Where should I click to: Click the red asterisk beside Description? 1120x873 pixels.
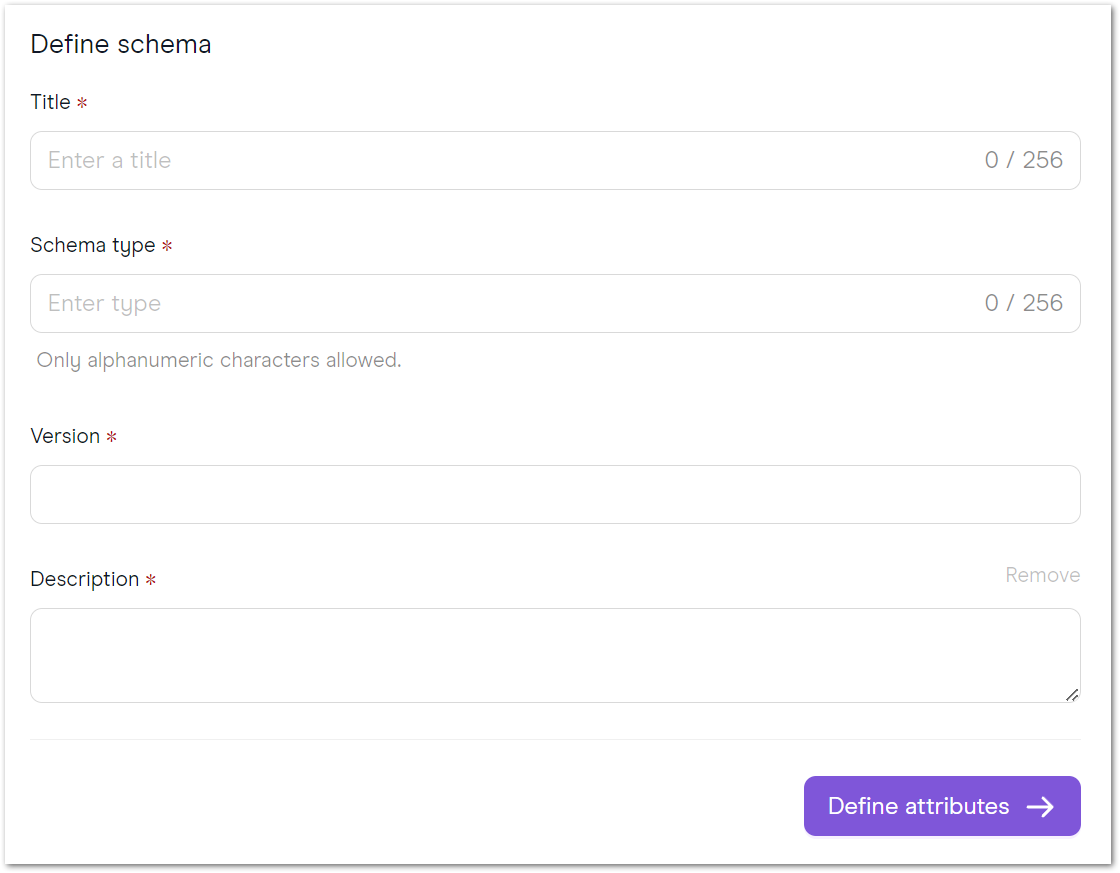coord(151,579)
